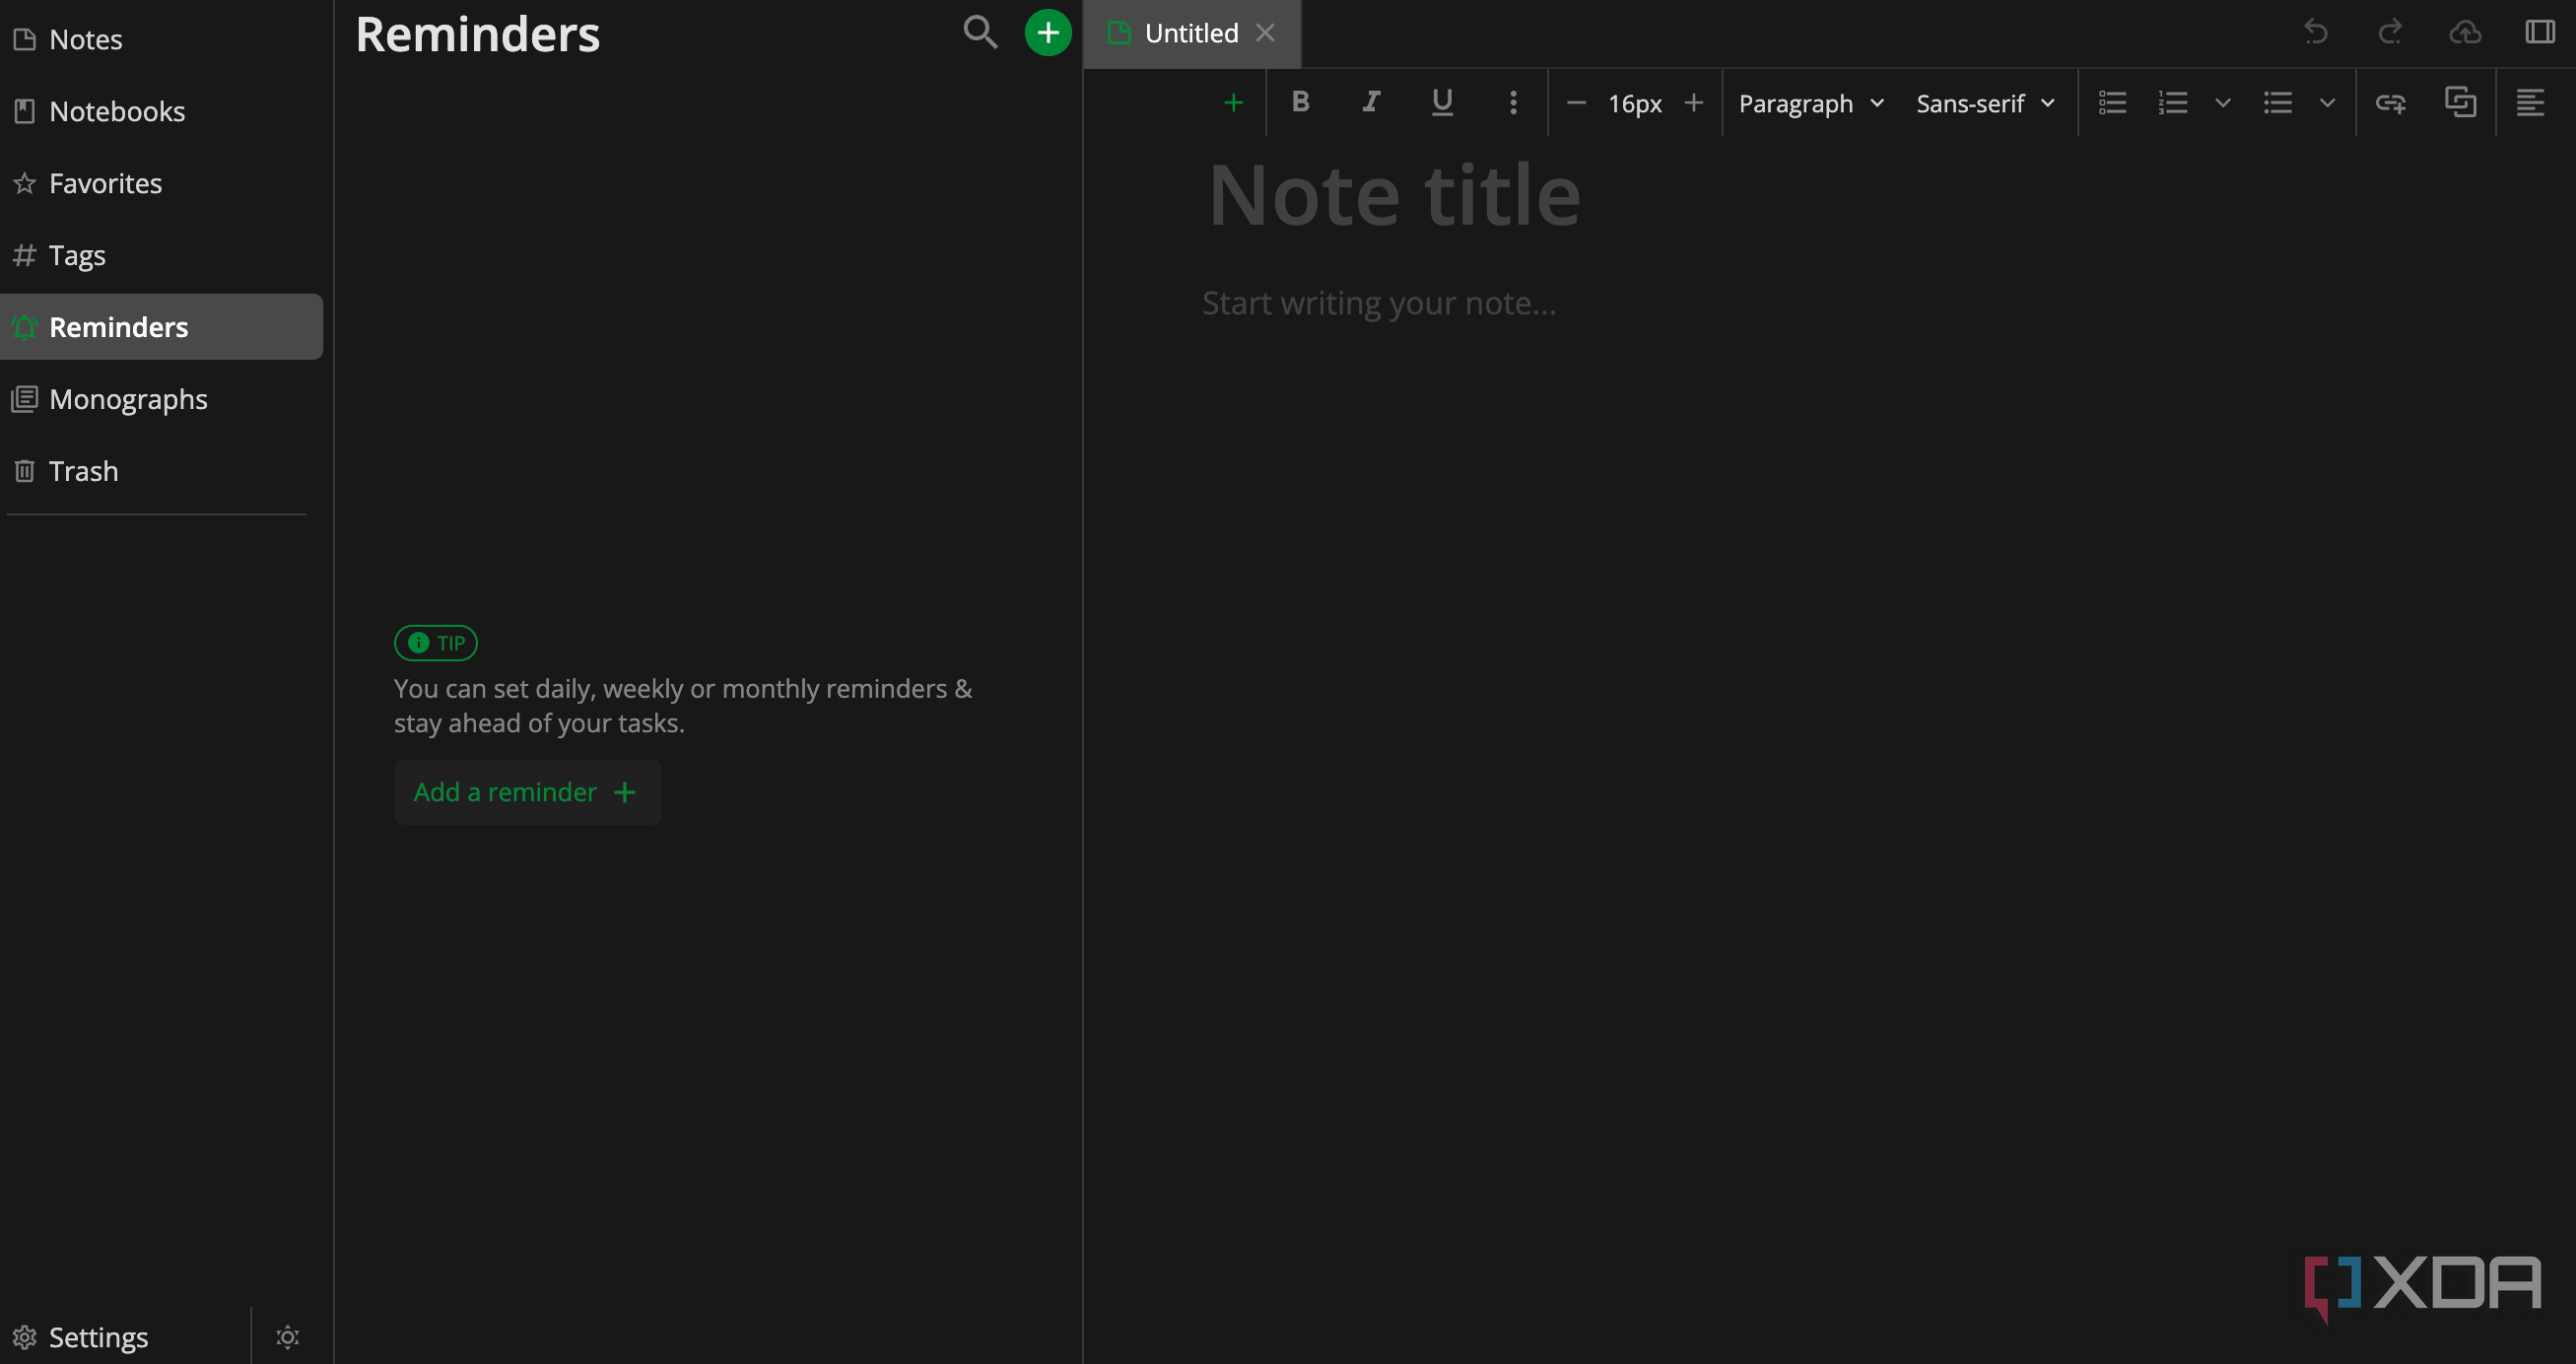
Task: Click the text alignment icon
Action: (2529, 103)
